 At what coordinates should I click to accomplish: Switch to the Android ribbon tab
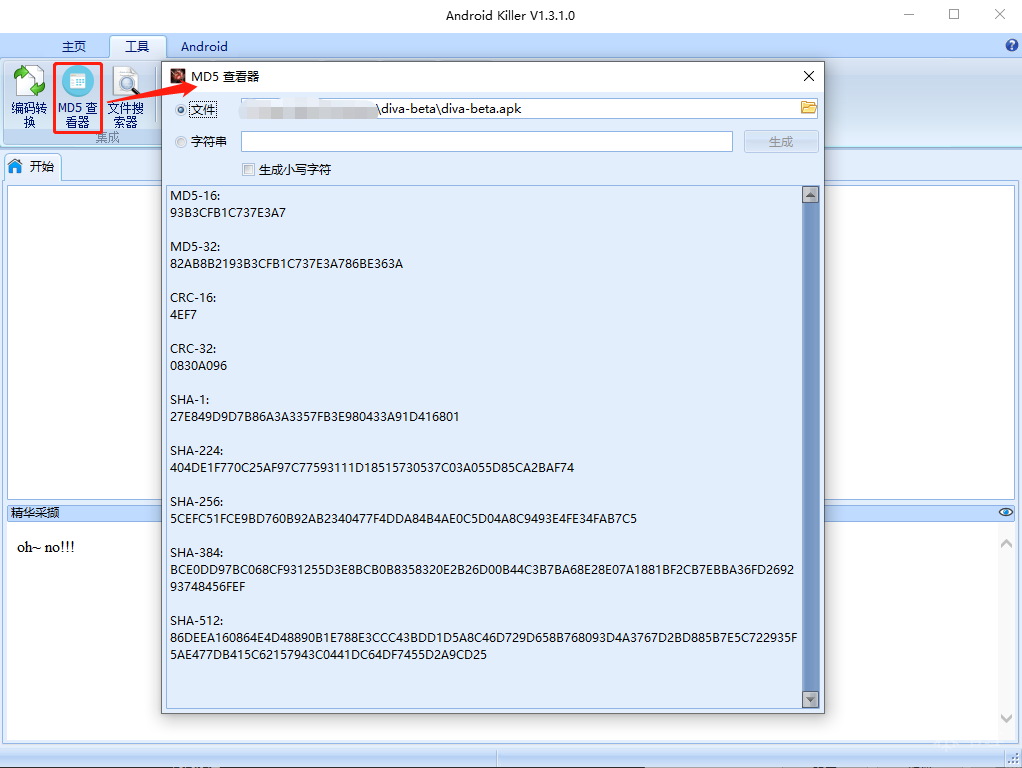(x=204, y=46)
